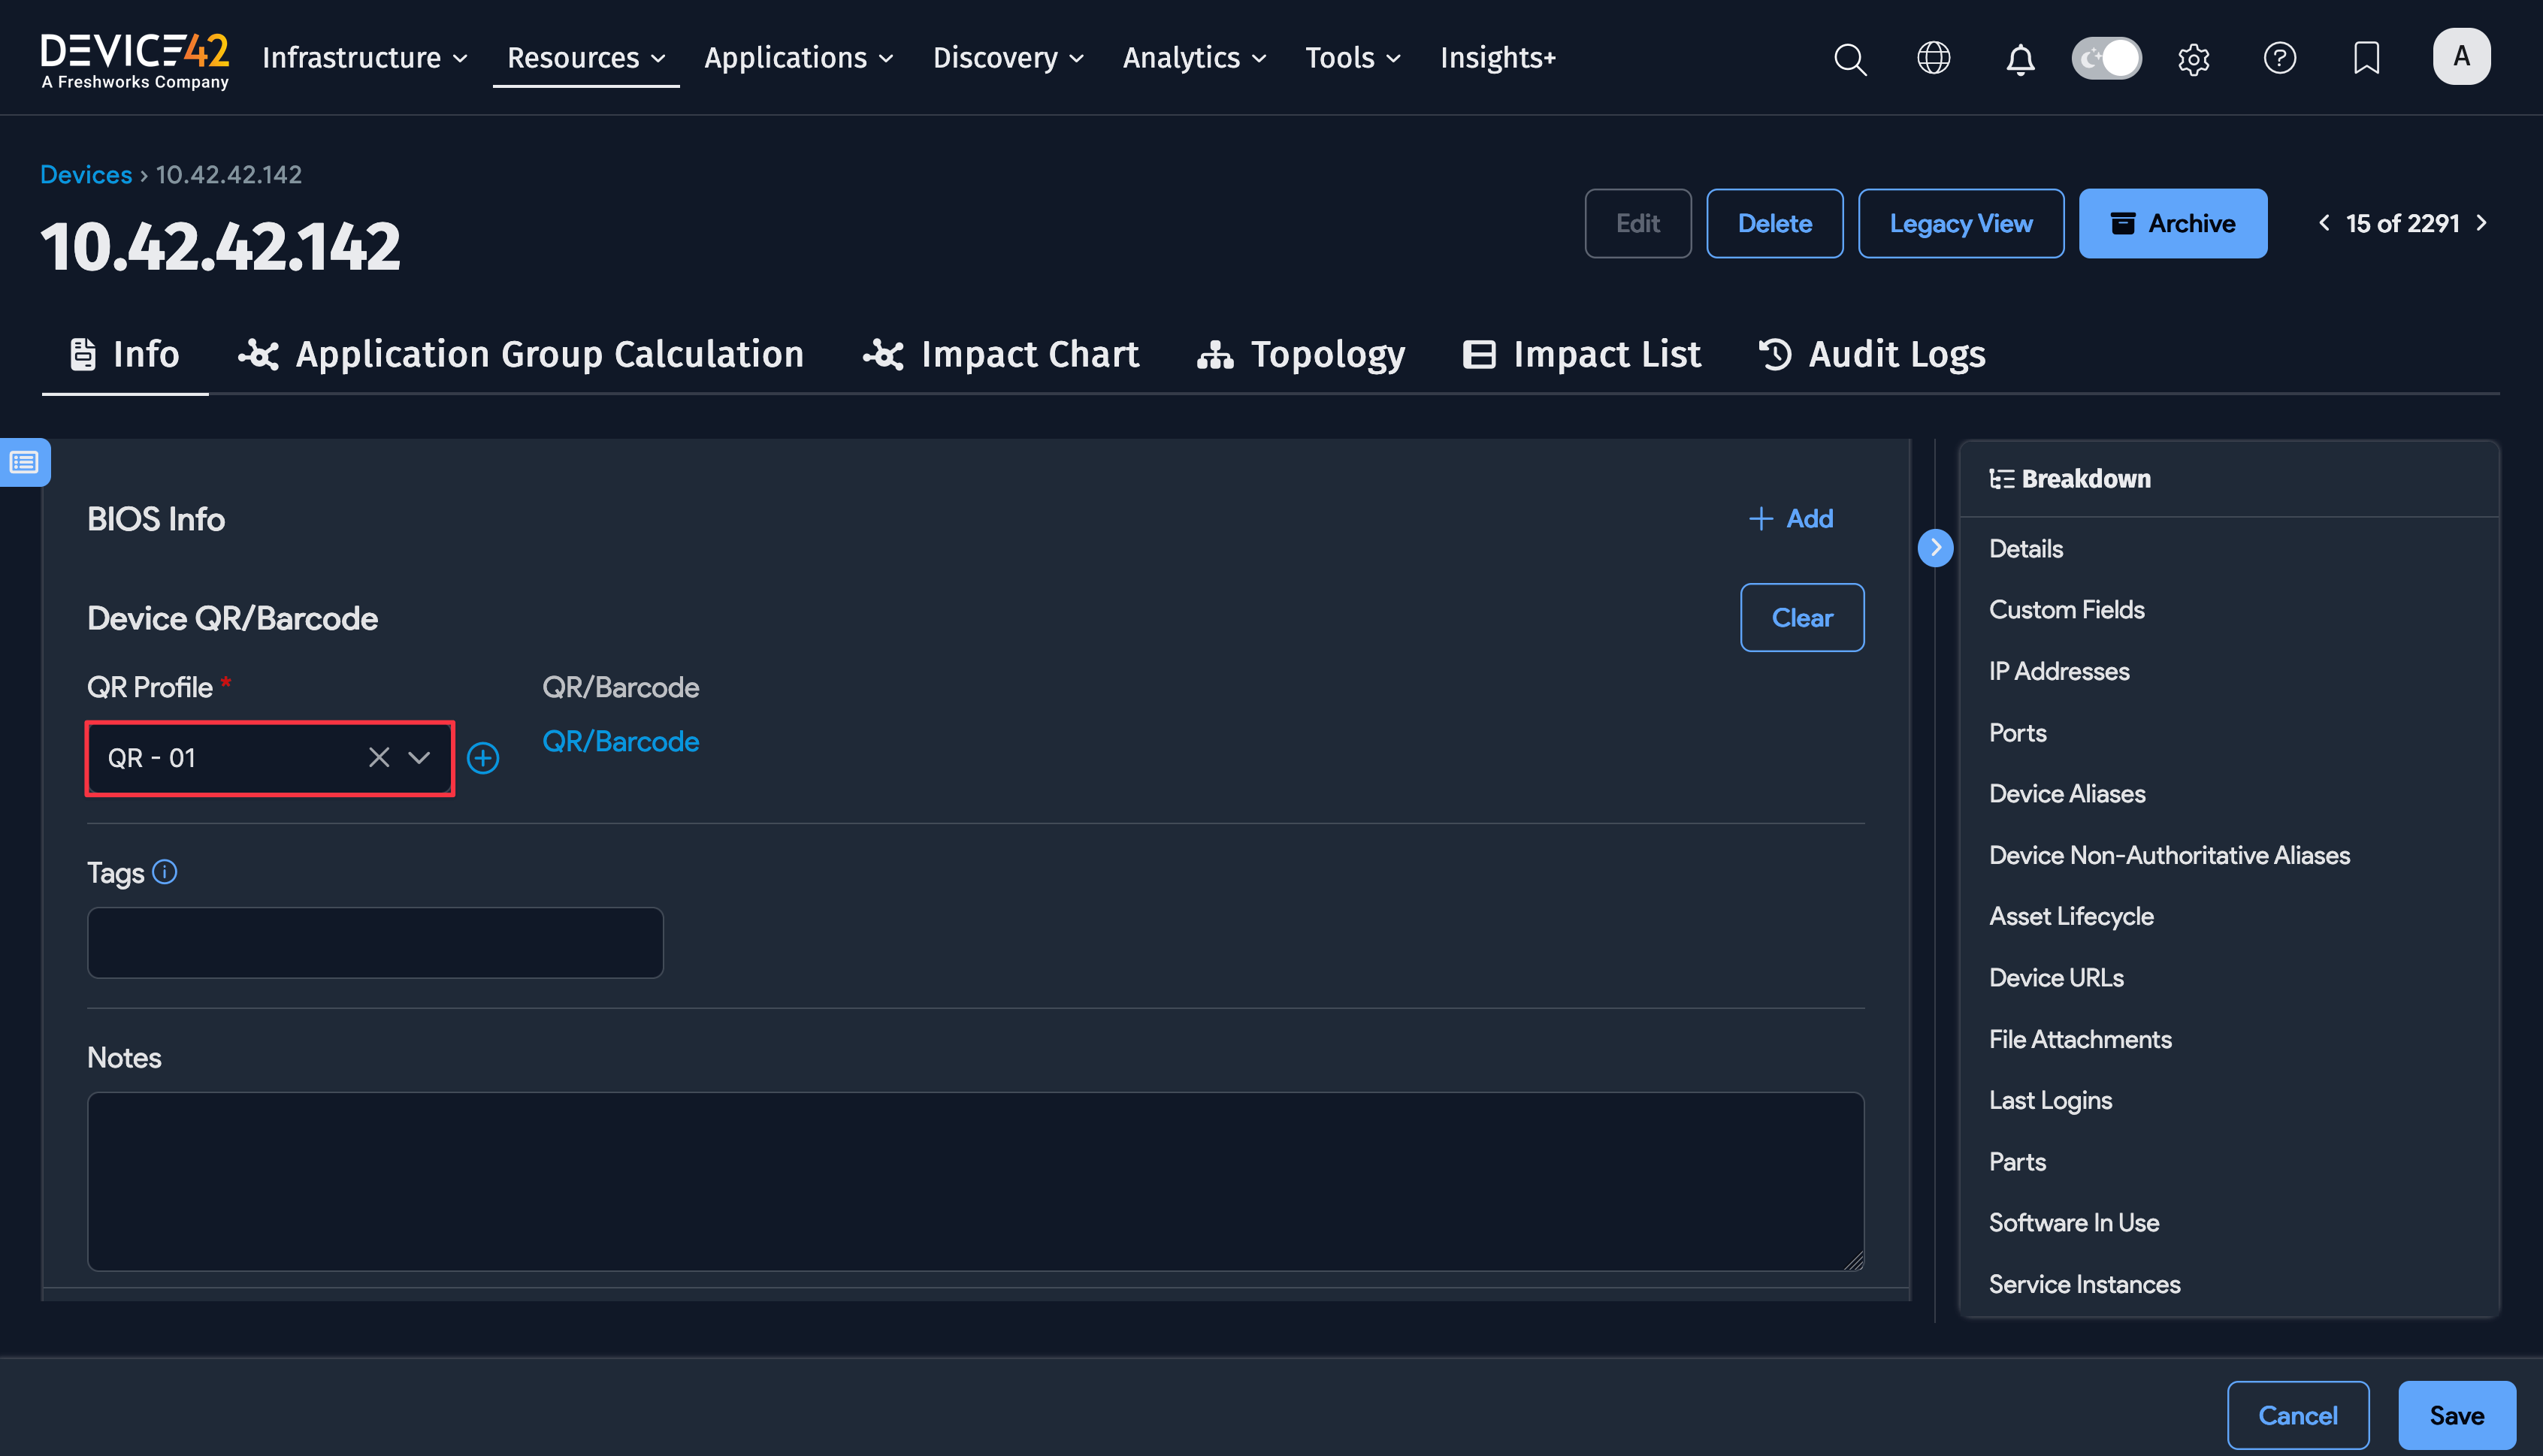Add new QR profile plus icon
2543x1456 pixels.
pos(483,758)
